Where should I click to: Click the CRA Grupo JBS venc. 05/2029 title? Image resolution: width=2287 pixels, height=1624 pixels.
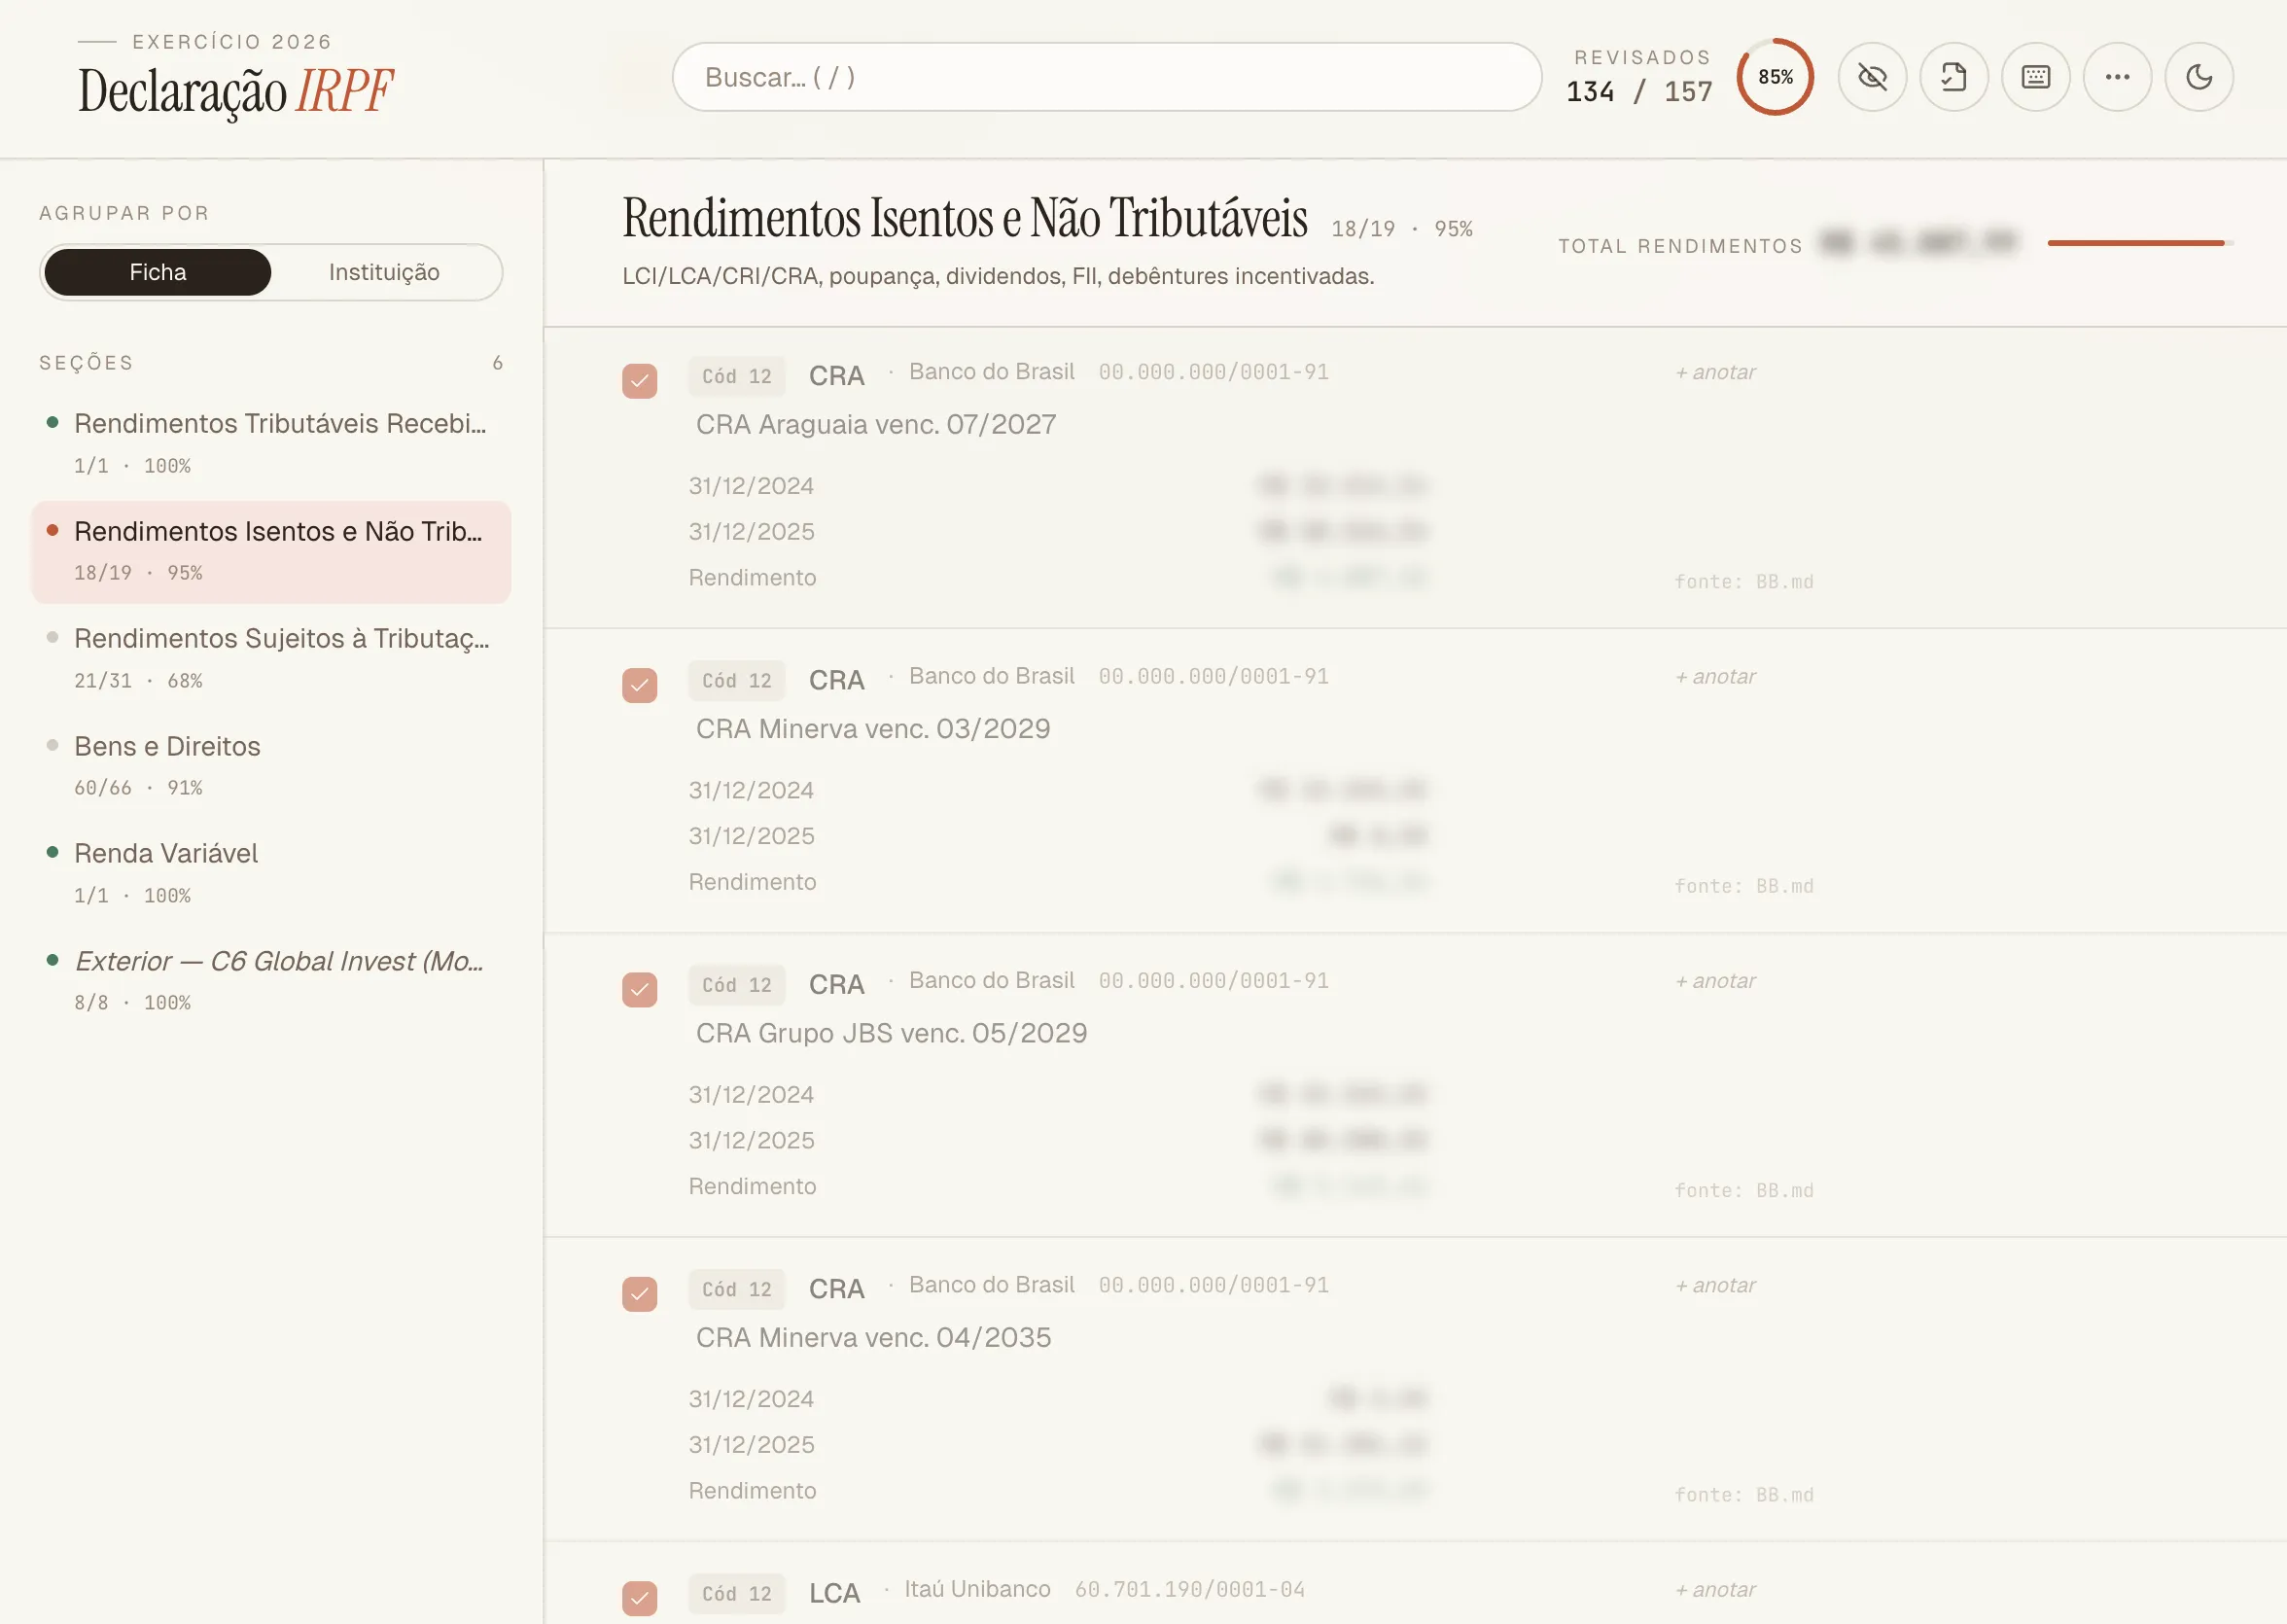point(891,1033)
